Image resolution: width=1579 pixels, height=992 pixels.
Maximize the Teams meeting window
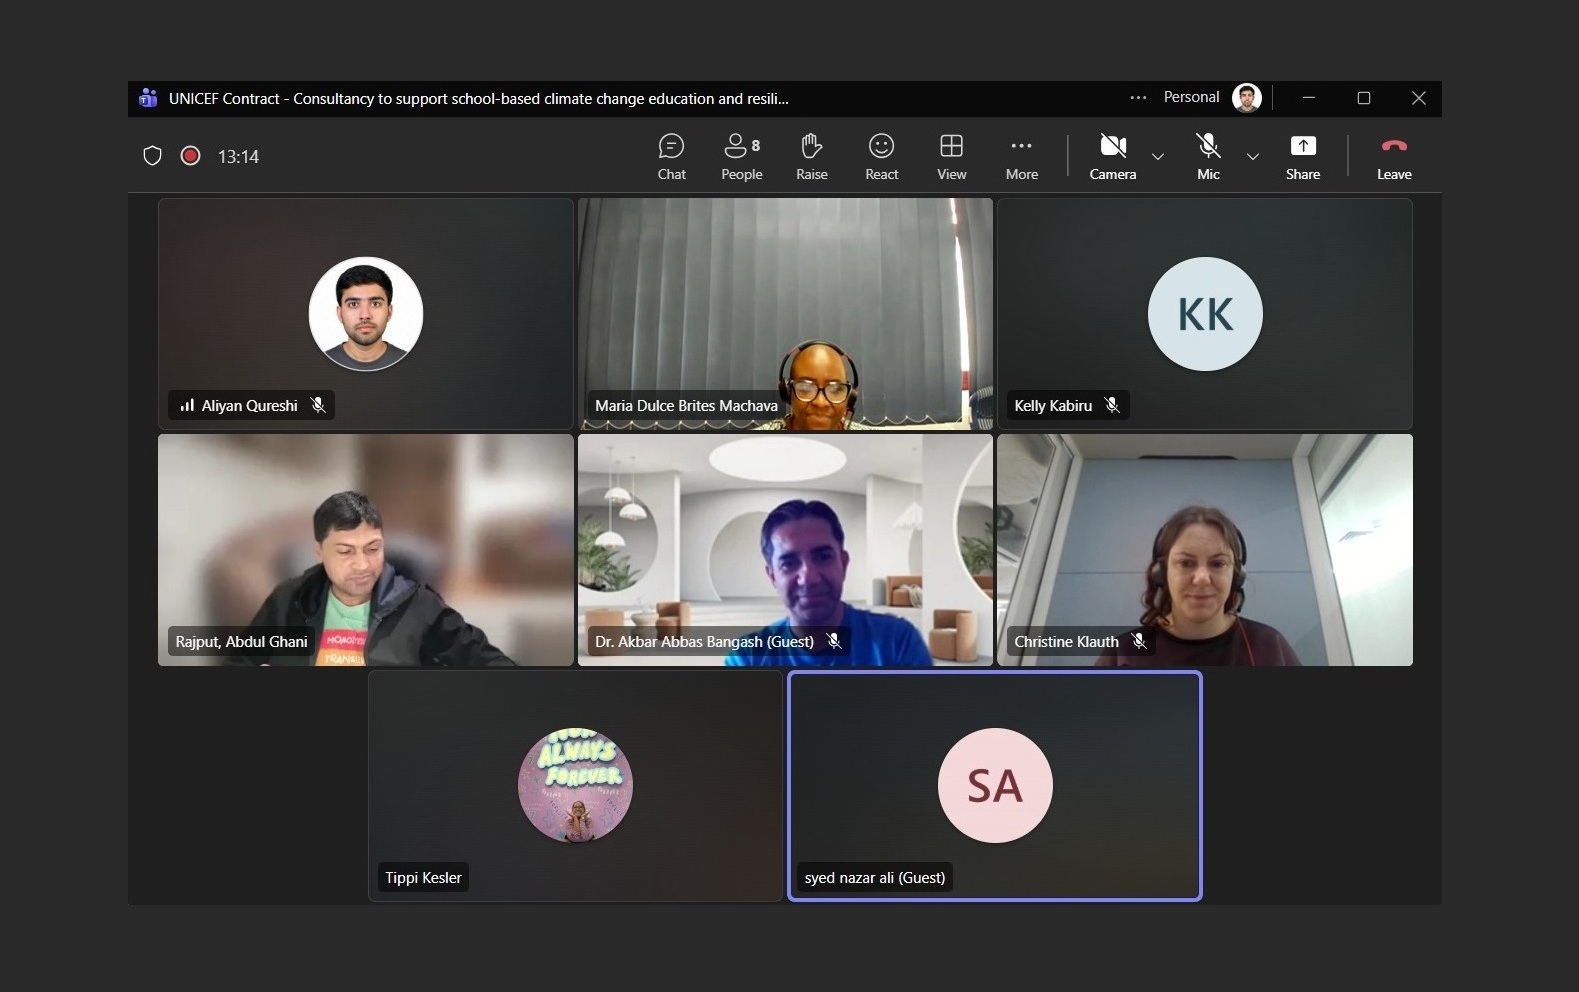pyautogui.click(x=1363, y=98)
